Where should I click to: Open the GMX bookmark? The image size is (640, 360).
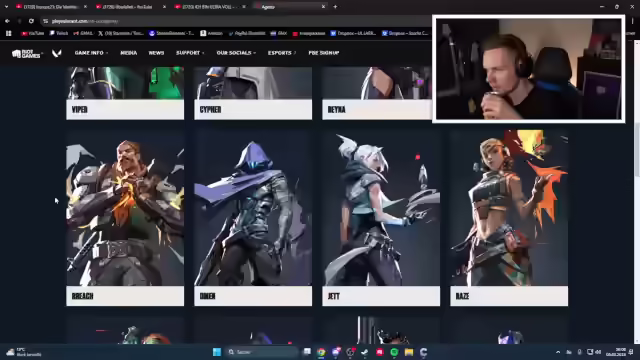point(279,33)
